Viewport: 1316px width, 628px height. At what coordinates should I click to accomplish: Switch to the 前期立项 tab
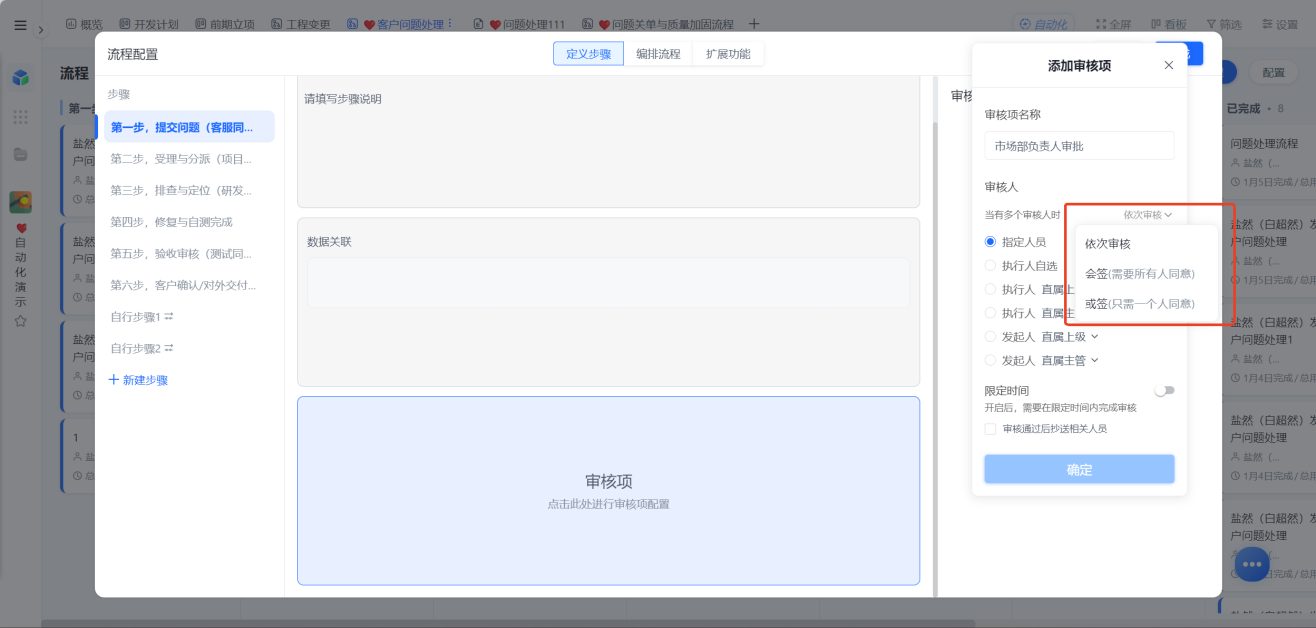click(x=225, y=24)
